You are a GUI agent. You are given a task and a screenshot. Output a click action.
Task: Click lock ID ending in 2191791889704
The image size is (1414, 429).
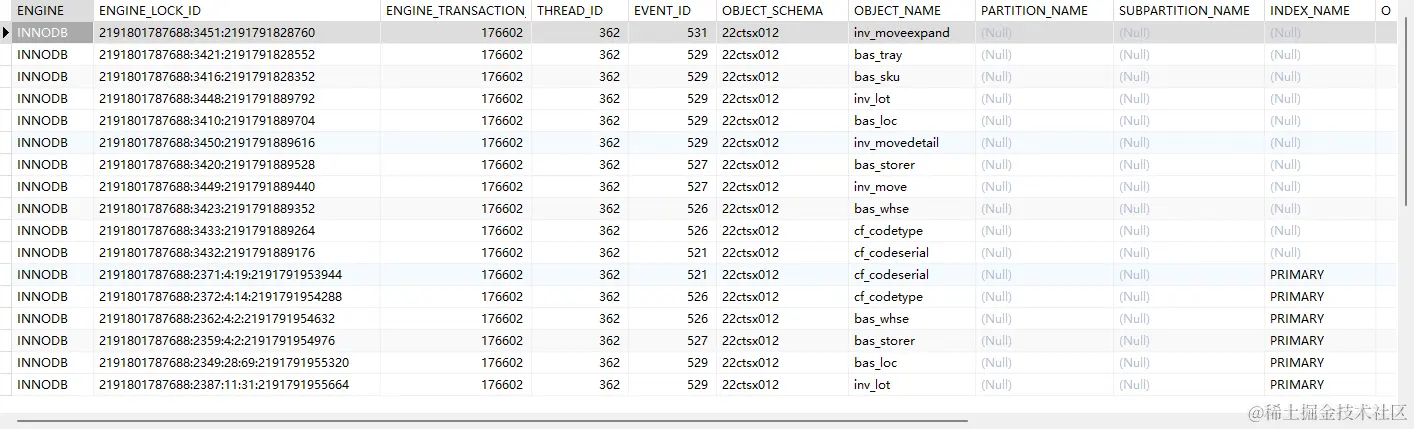[x=237, y=121]
